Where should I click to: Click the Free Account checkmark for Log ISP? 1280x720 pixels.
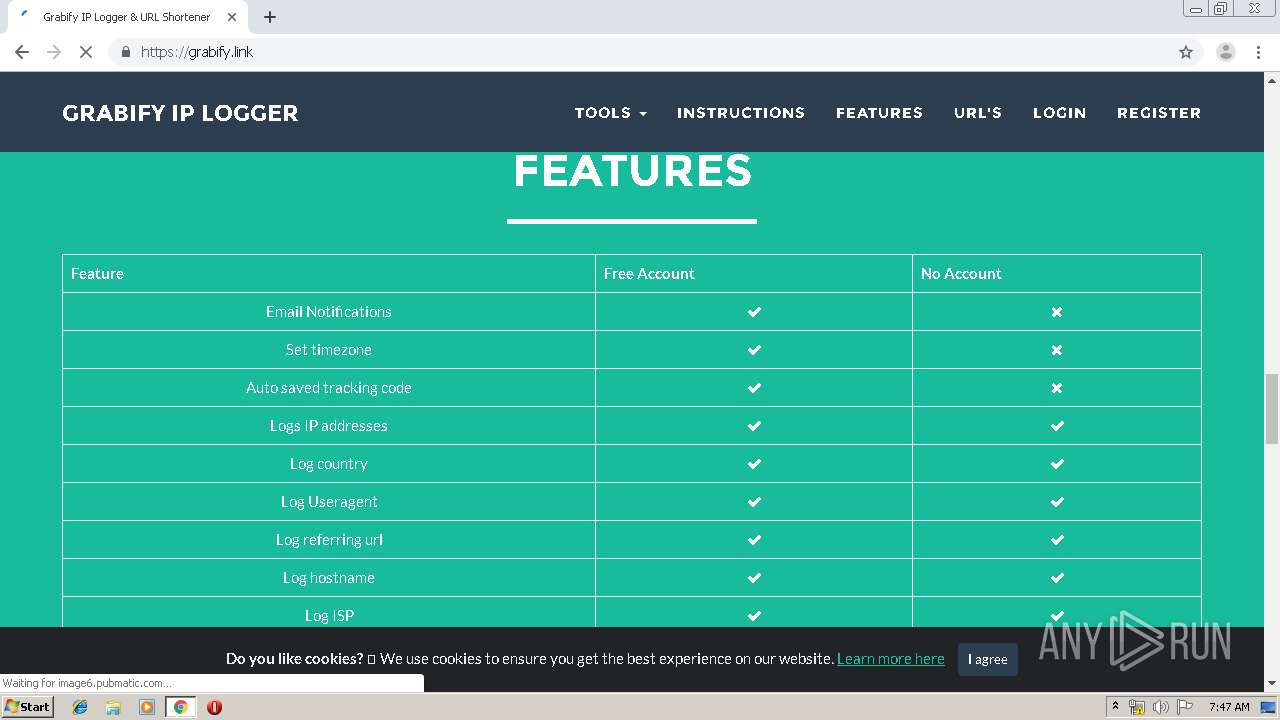pyautogui.click(x=754, y=616)
